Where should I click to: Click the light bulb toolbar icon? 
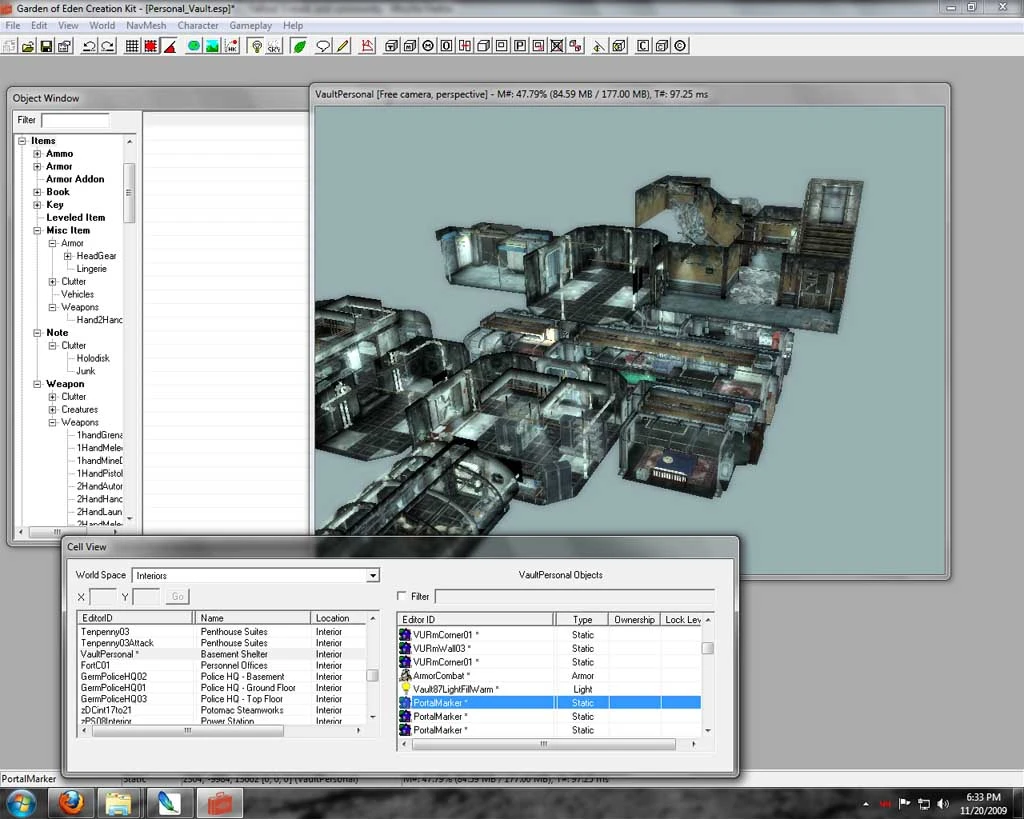(x=257, y=46)
